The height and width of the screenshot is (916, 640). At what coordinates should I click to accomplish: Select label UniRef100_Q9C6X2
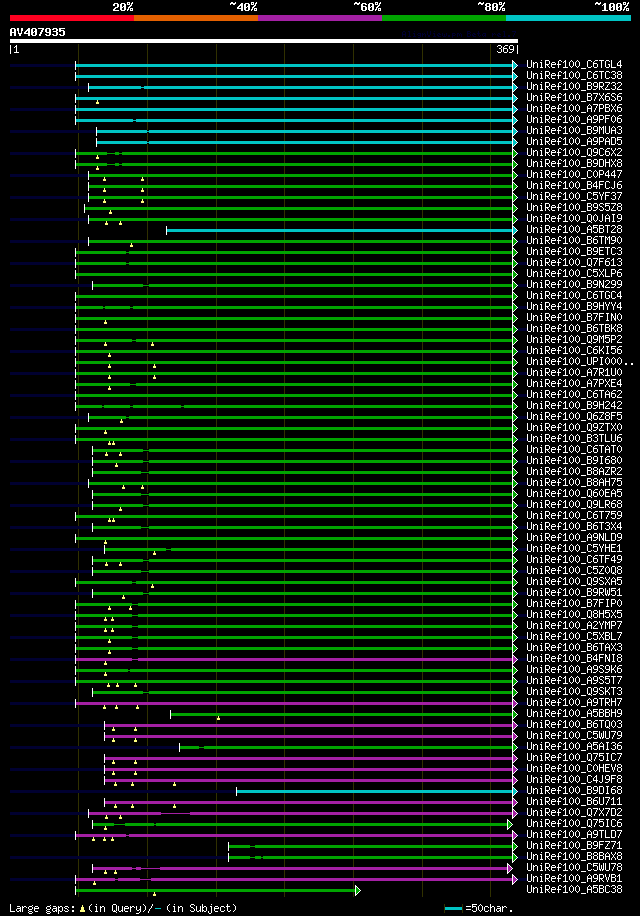tap(574, 152)
